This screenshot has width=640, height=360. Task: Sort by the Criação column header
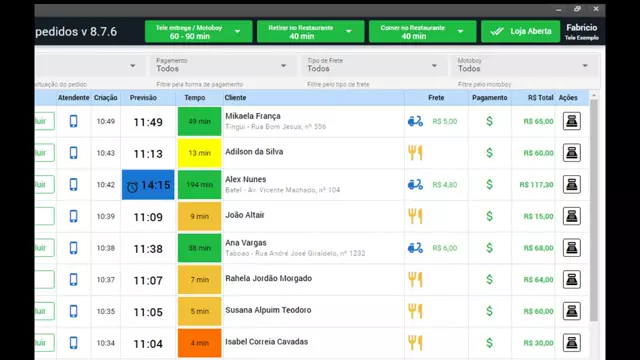coord(105,98)
